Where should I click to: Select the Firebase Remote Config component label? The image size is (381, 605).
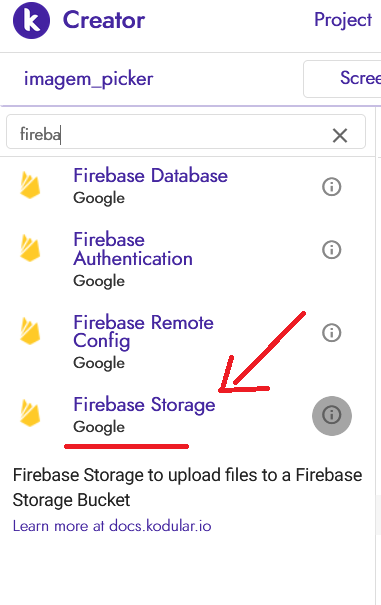[143, 332]
